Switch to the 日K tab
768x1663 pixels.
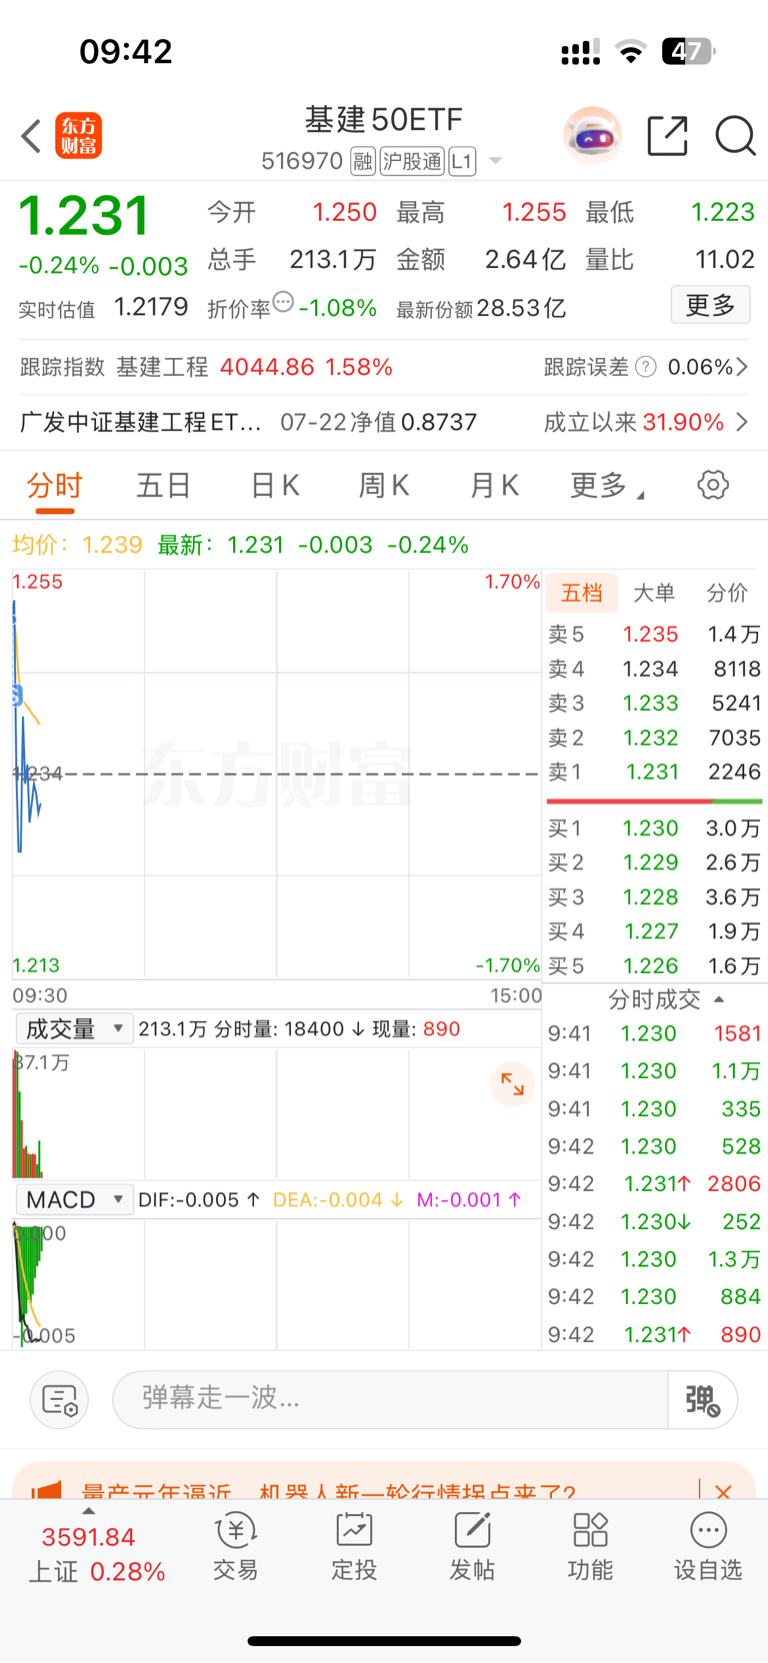pyautogui.click(x=275, y=486)
